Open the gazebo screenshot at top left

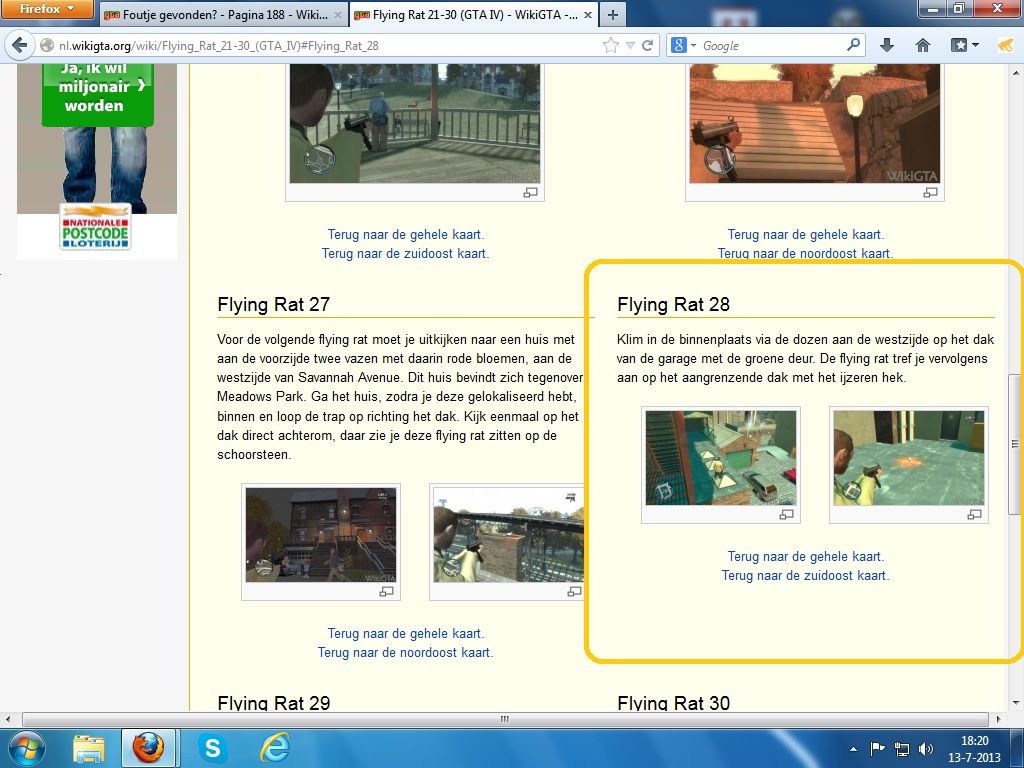click(415, 123)
